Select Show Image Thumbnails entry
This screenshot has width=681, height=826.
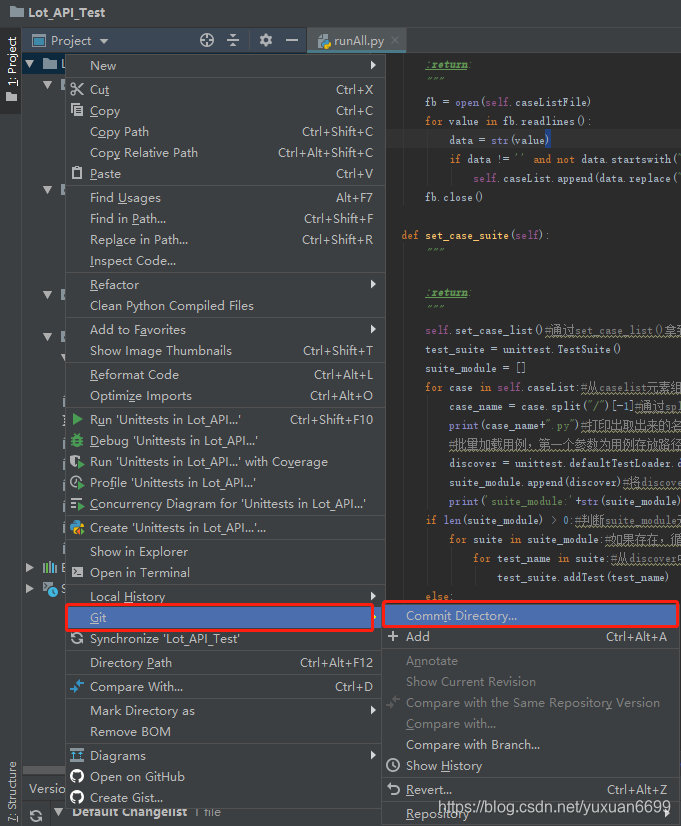(225, 351)
